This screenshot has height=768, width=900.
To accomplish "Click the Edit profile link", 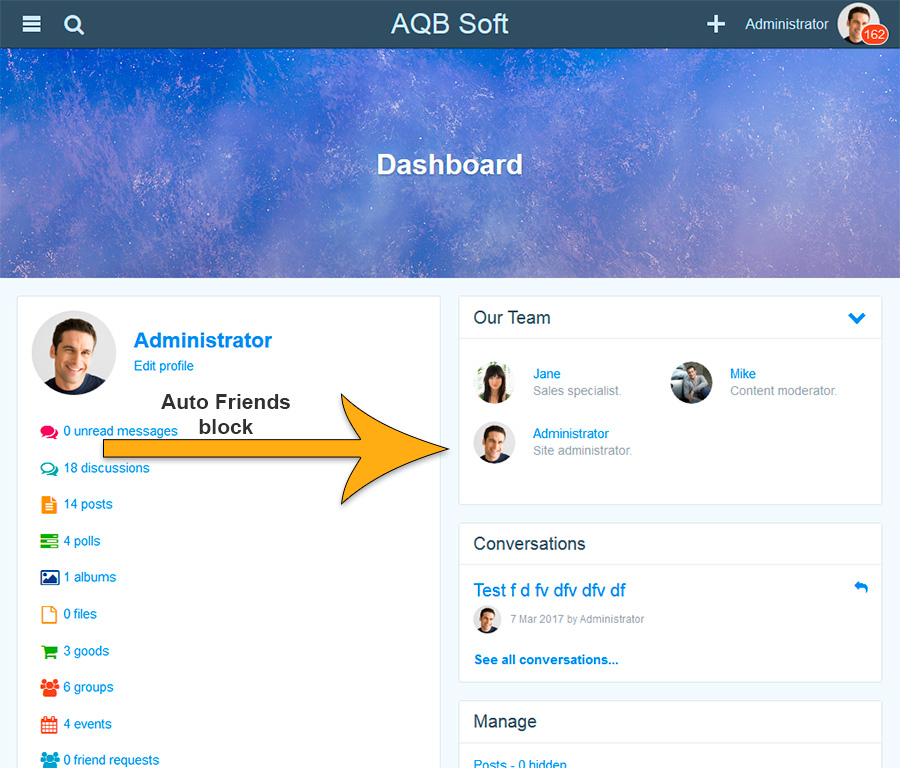I will [164, 366].
